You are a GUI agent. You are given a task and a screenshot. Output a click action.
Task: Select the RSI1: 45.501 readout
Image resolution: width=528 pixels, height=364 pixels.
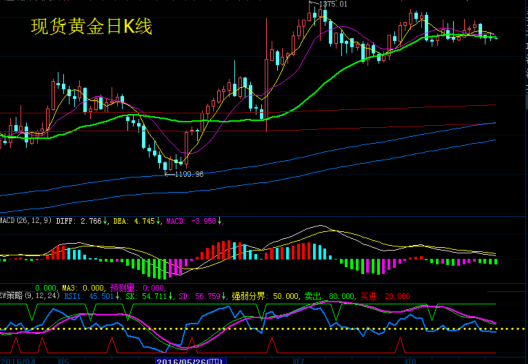[89, 296]
